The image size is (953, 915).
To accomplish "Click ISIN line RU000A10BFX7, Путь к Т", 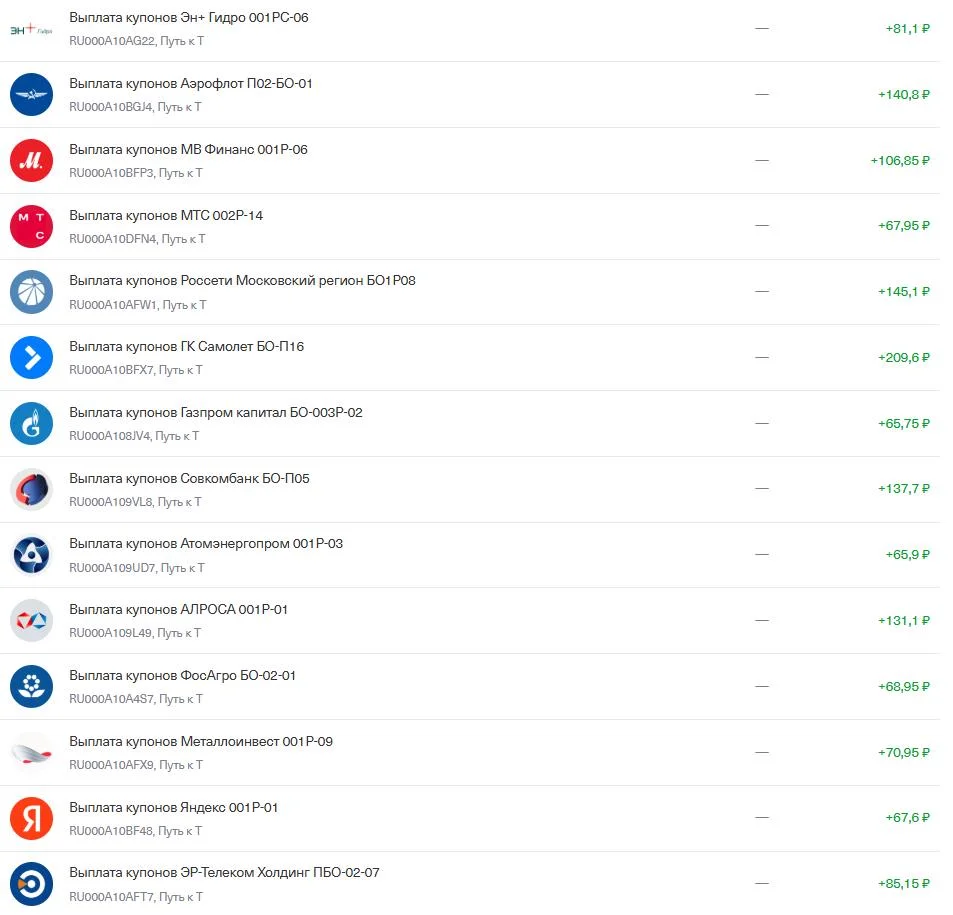I will (x=136, y=370).
